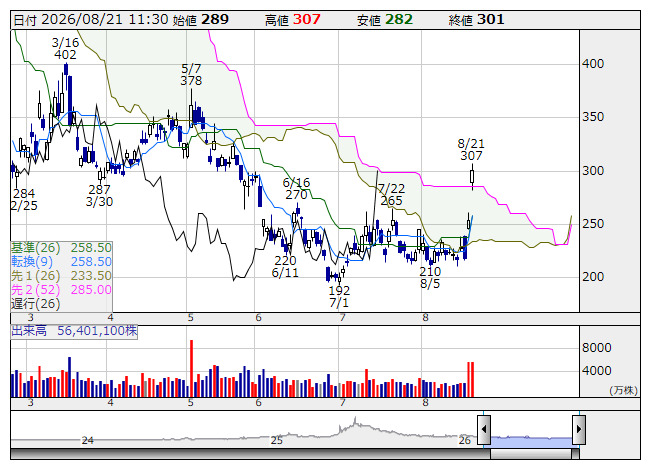Click the 先1(26) 233.50 legend entry
653x470 pixels.
coord(61,276)
